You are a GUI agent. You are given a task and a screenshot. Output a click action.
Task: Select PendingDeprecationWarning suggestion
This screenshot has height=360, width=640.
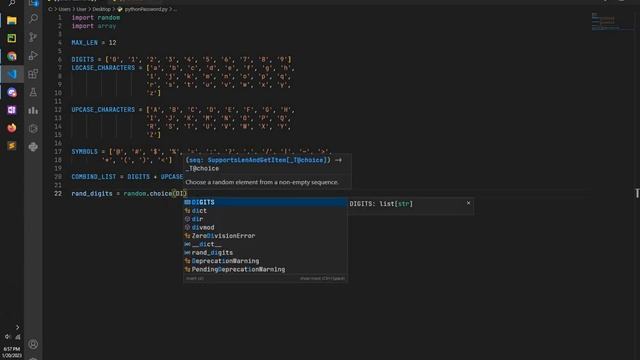264,269
